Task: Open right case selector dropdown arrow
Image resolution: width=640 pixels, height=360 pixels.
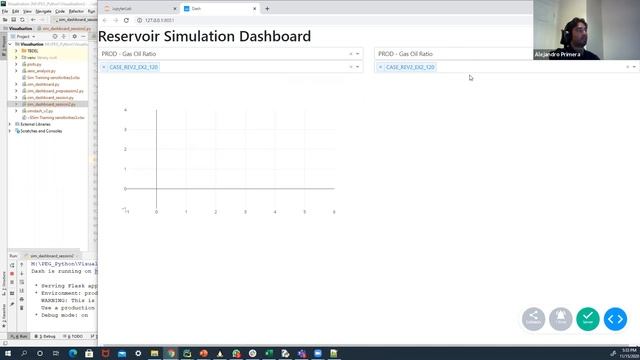Action: pyautogui.click(x=634, y=67)
